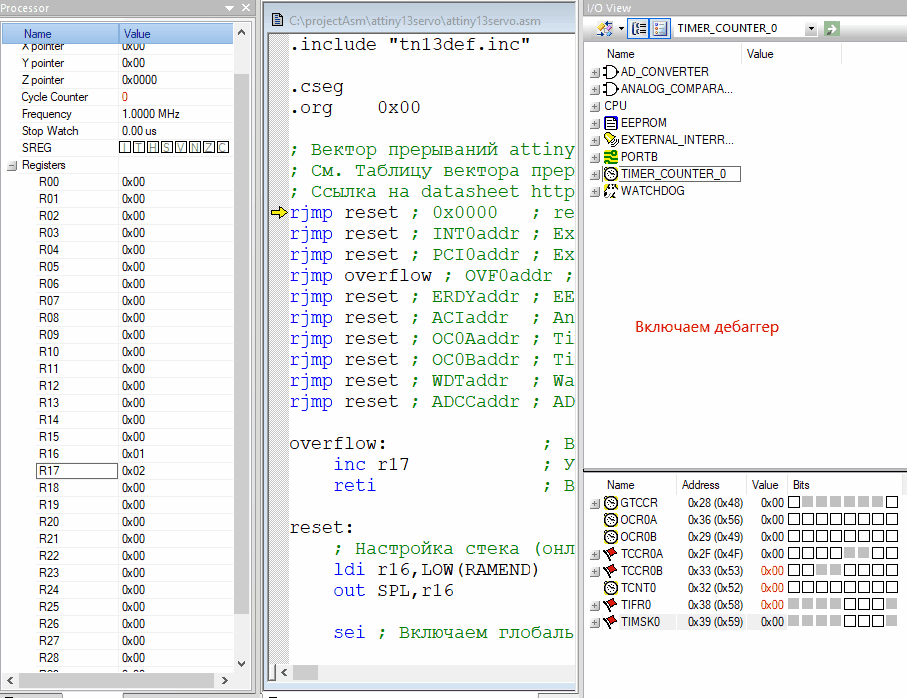
Task: Click the TCCR0A register flag icon
Action: pyautogui.click(x=610, y=554)
